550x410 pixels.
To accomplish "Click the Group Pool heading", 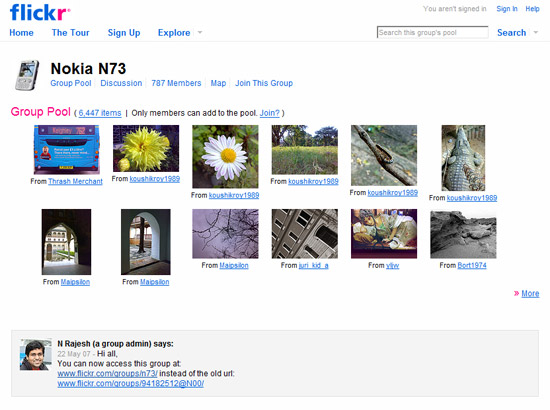I will tap(41, 112).
